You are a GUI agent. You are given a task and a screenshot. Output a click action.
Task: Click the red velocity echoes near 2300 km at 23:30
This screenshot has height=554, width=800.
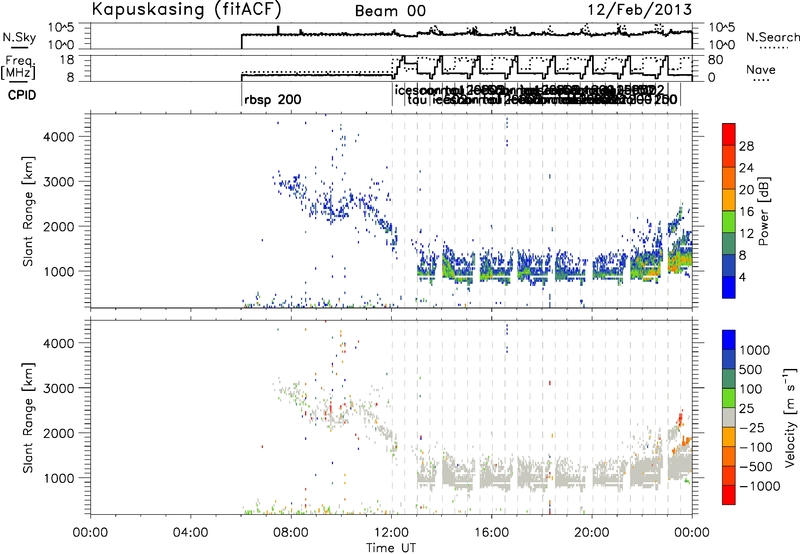click(x=680, y=418)
